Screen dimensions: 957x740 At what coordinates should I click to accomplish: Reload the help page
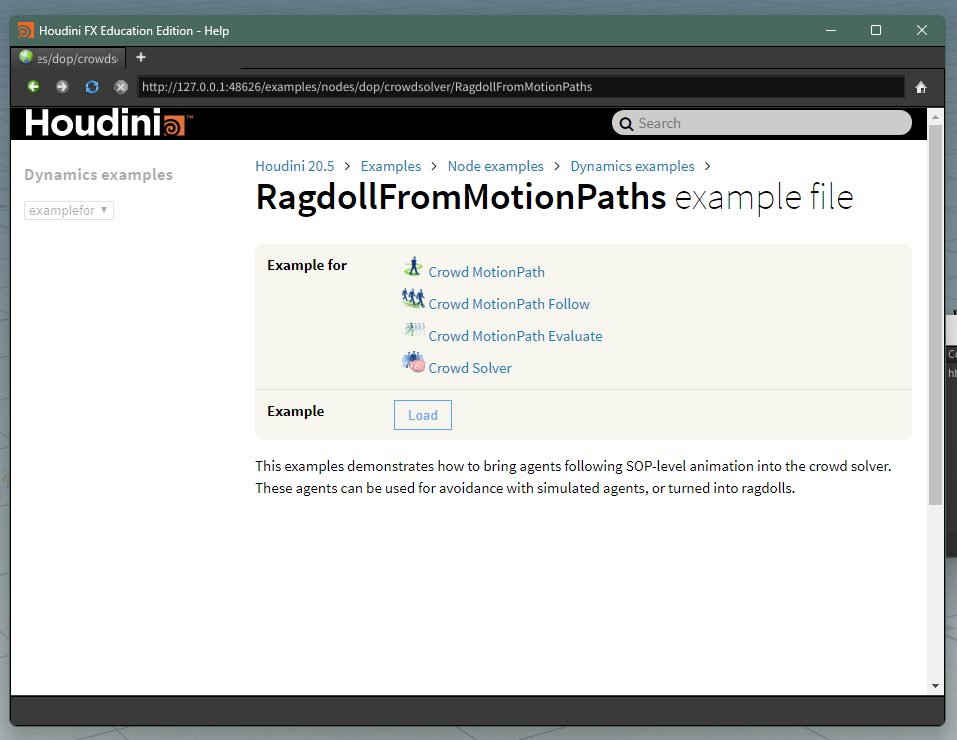point(92,87)
